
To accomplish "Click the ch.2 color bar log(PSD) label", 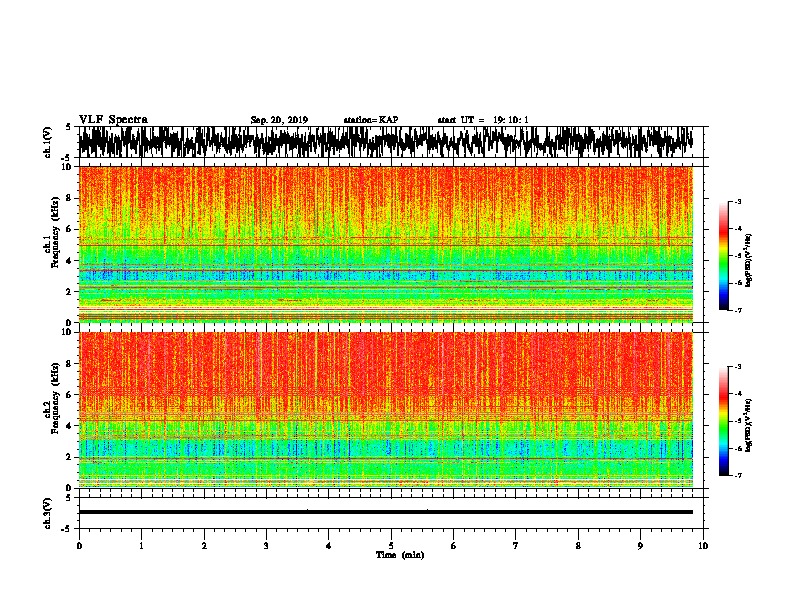I will point(748,425).
